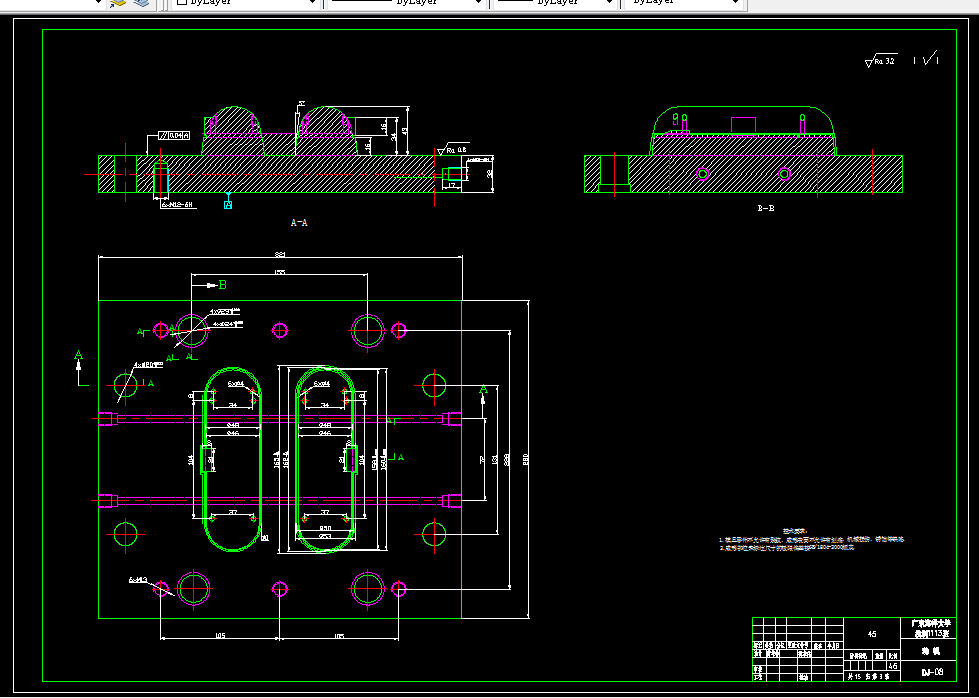This screenshot has width=979, height=698.
Task: Click the Make Object's Layer Current icon
Action: [x=117, y=3]
